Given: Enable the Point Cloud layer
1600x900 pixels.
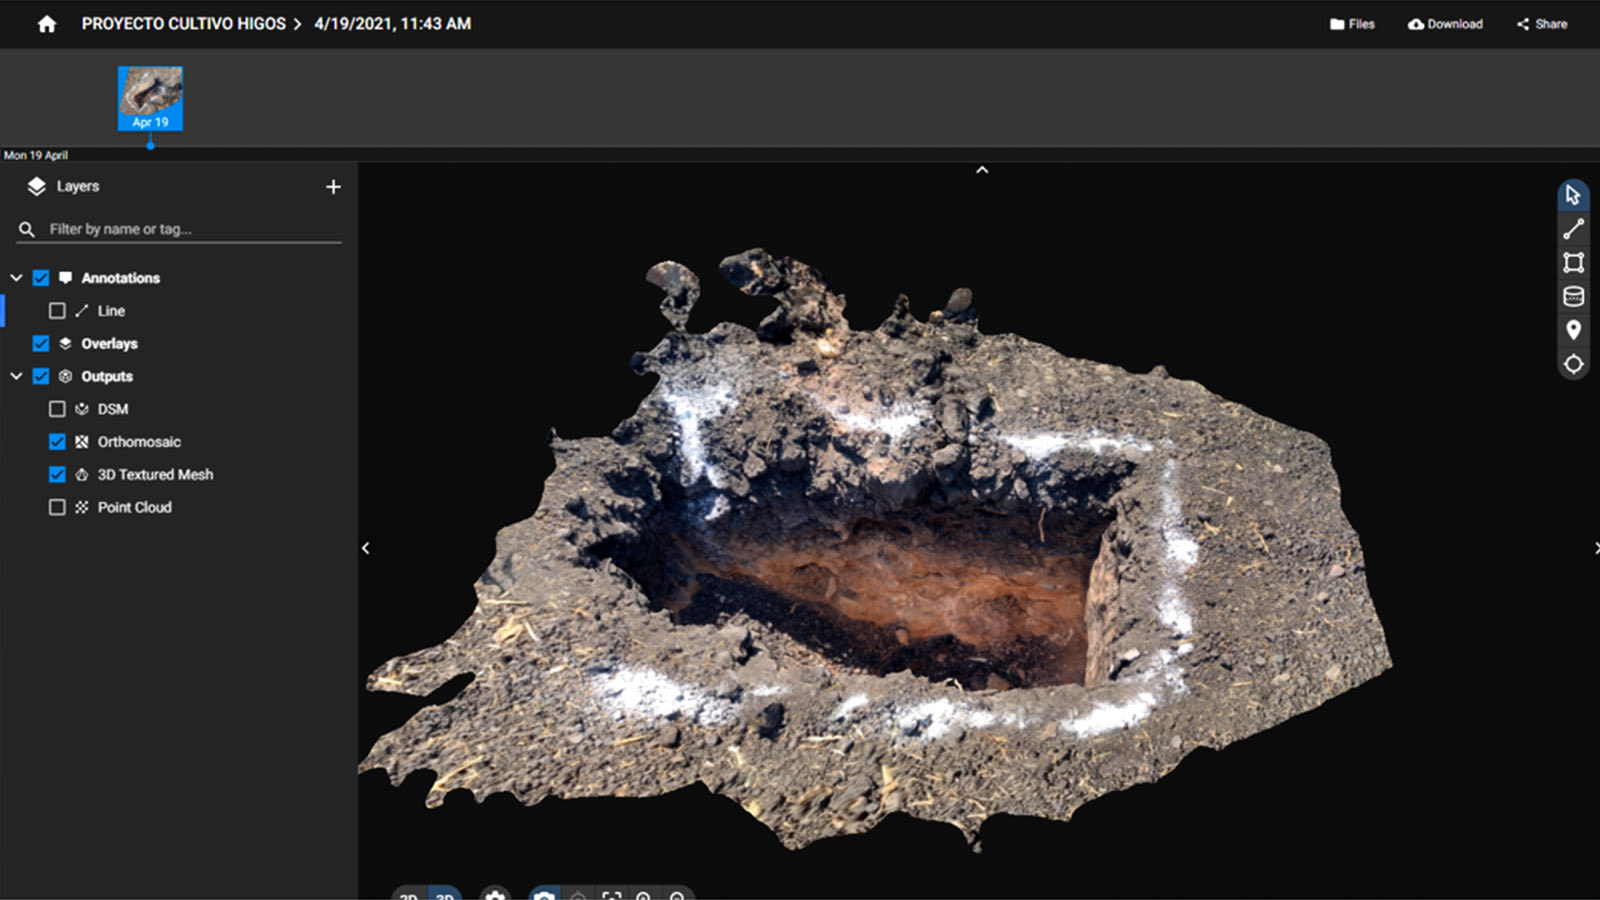Looking at the screenshot, I should [x=57, y=507].
